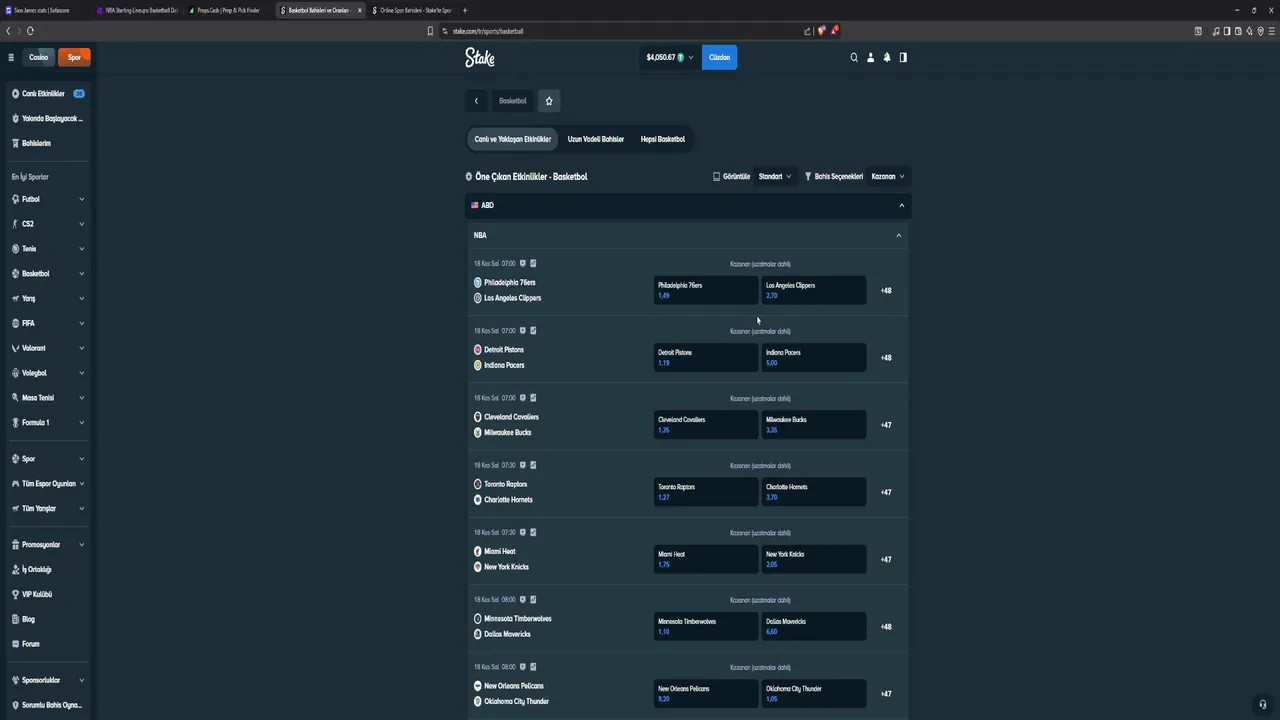Toggle the bet slip panel icon

coord(903,58)
